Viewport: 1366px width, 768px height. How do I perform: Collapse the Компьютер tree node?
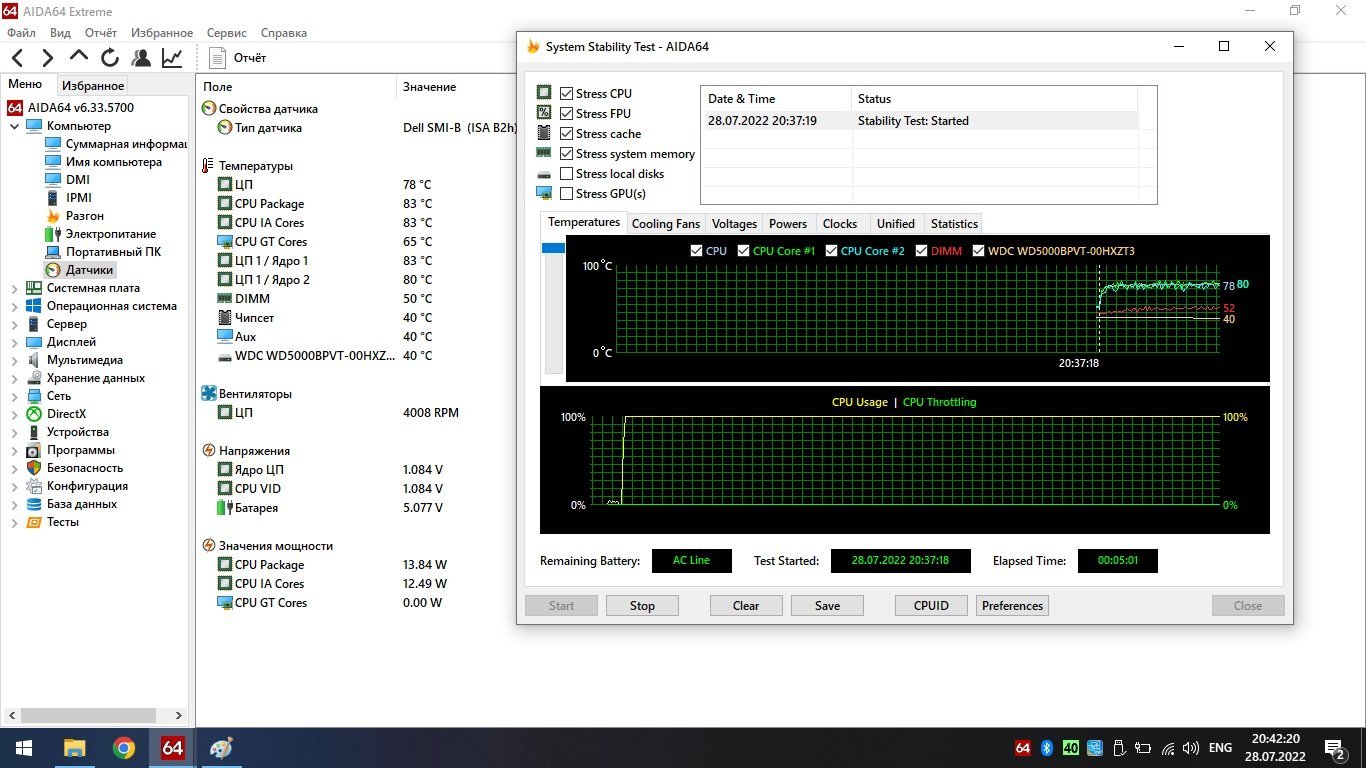[x=14, y=126]
